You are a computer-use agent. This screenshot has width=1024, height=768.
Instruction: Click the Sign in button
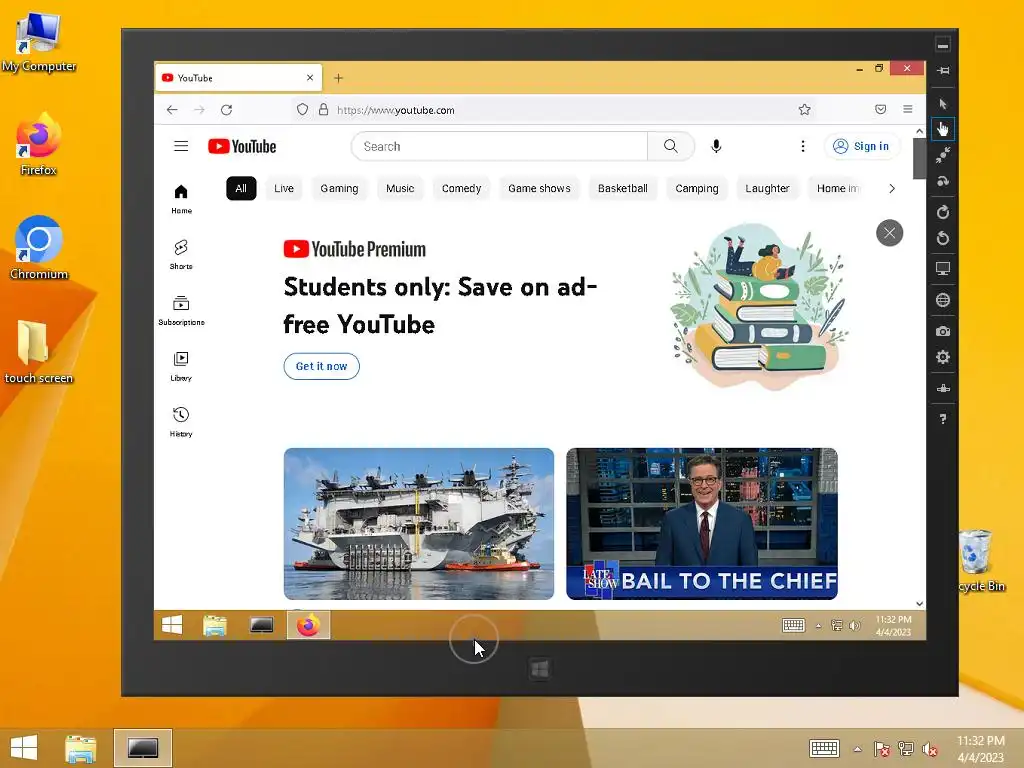(x=861, y=146)
